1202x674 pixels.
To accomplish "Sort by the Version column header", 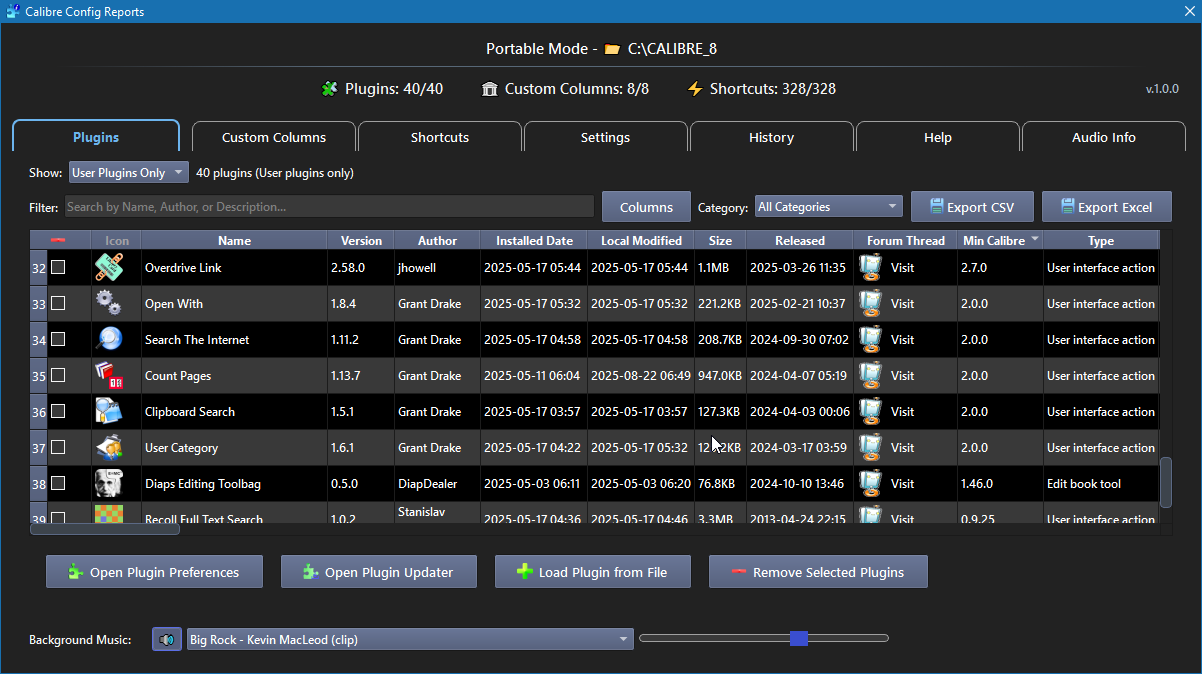I will coord(361,240).
